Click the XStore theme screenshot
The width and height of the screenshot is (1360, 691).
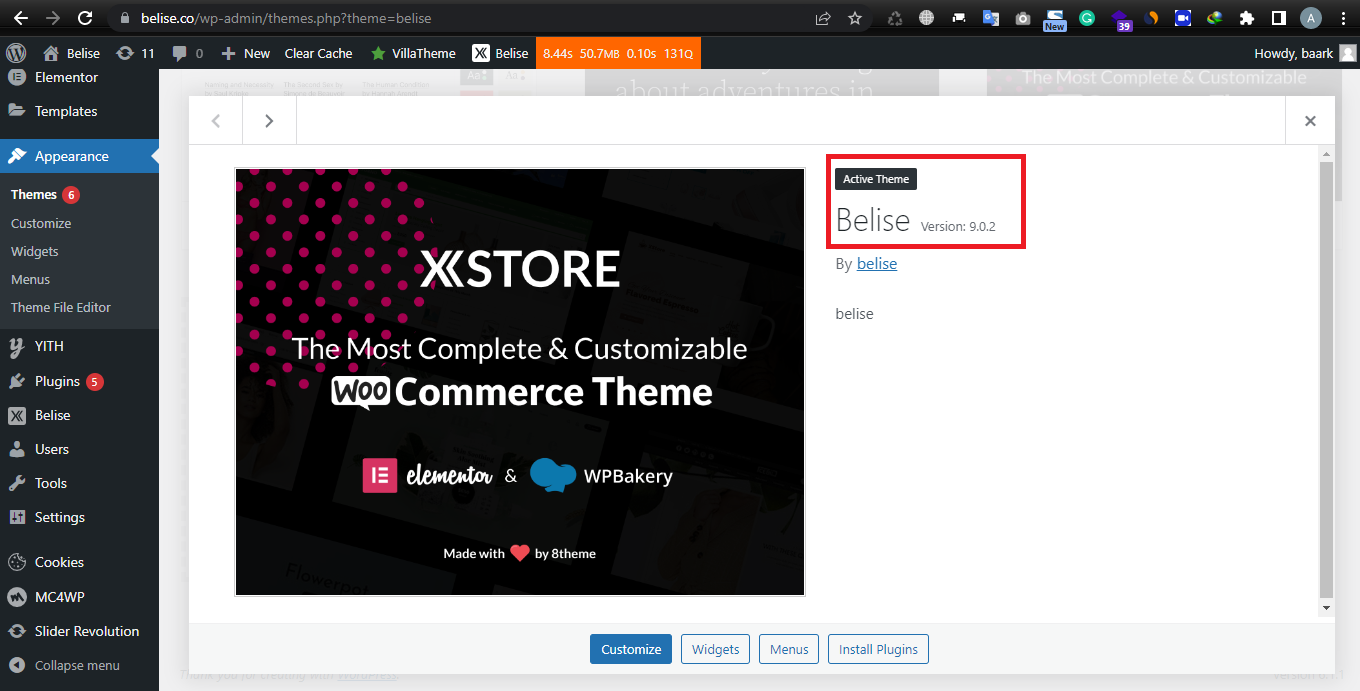pos(520,382)
